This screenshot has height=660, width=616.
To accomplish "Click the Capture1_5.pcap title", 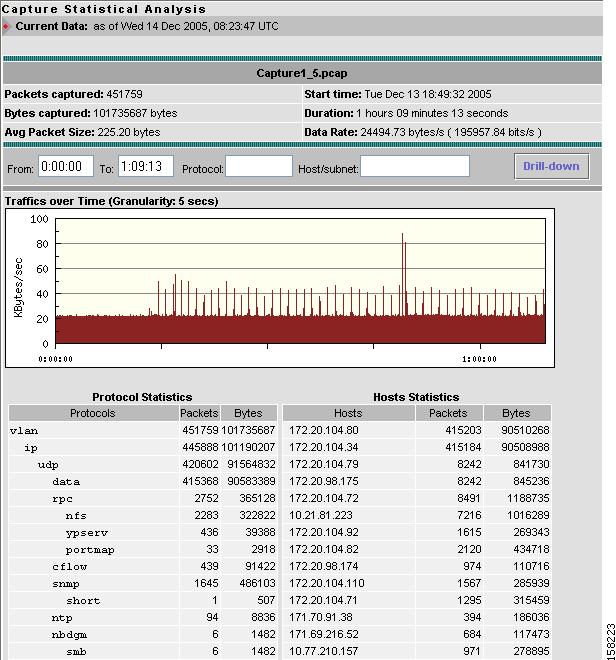I will (302, 73).
